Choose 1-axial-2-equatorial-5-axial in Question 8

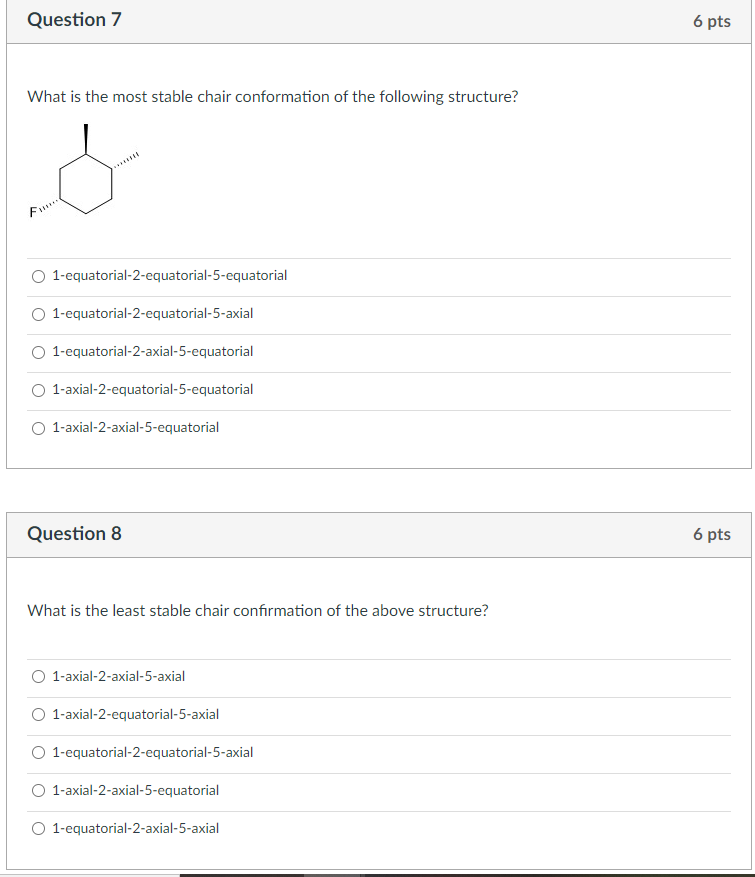(38, 714)
